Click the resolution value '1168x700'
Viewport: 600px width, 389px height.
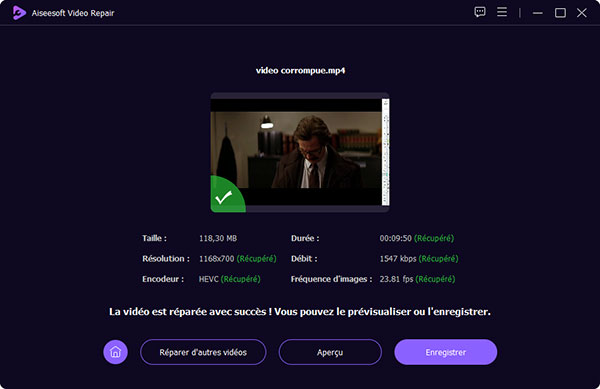point(217,259)
